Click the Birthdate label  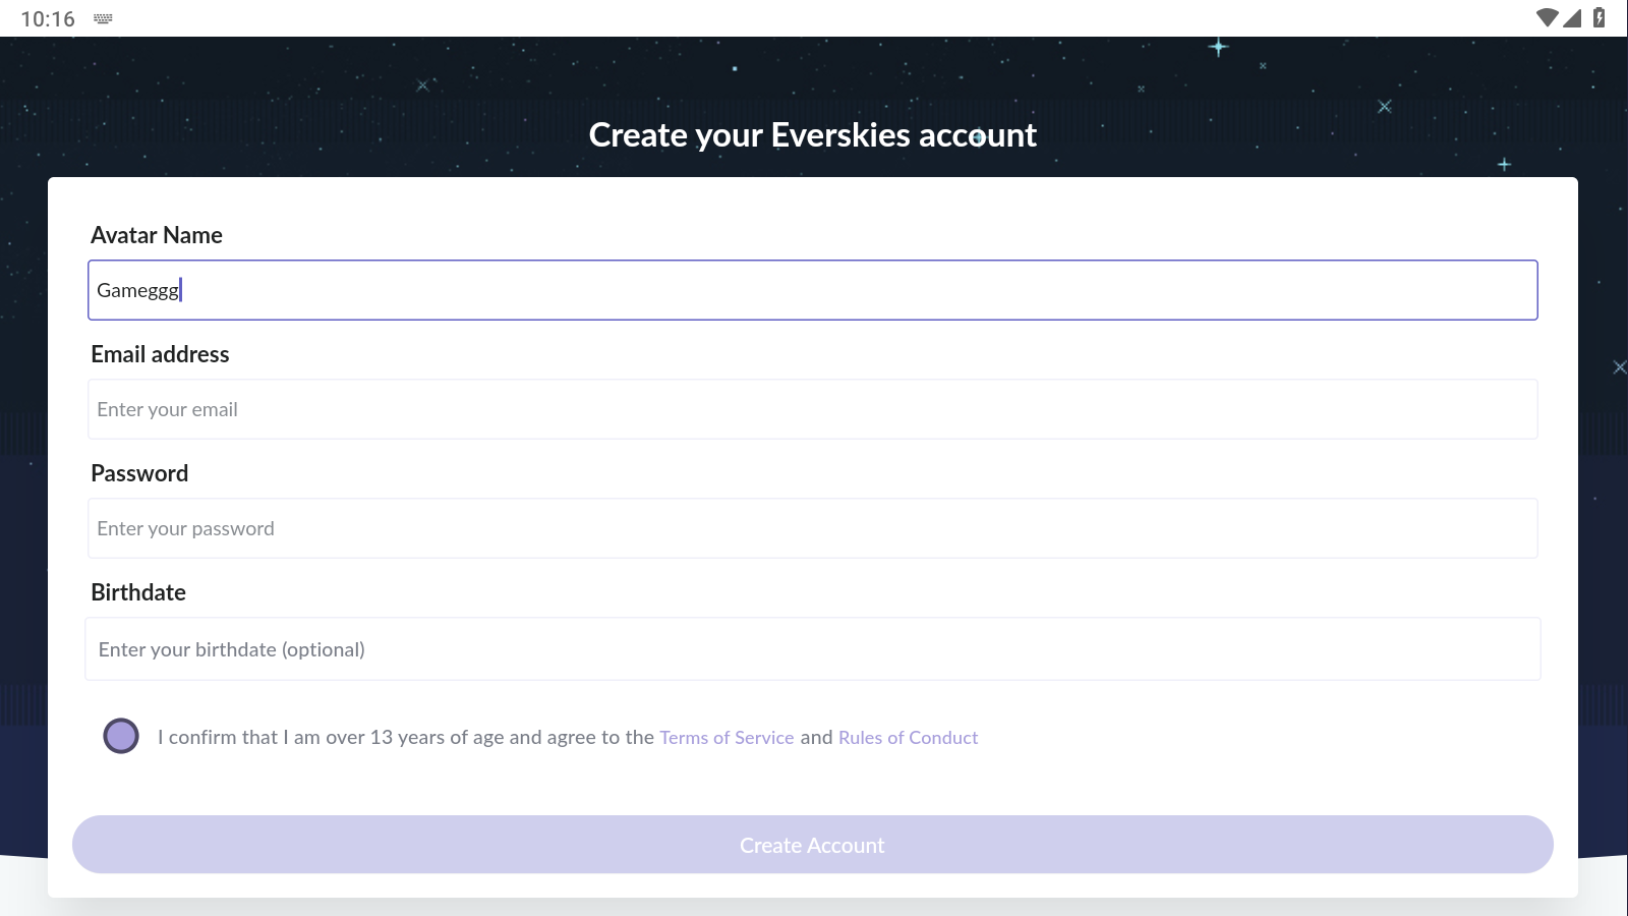(138, 592)
